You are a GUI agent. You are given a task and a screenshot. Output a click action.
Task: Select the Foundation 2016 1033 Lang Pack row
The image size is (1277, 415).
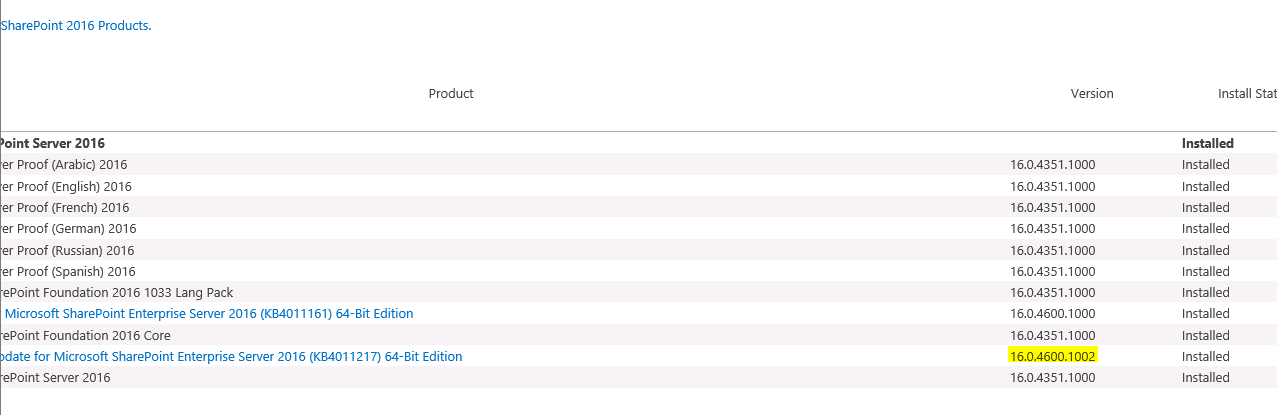[x=638, y=293]
